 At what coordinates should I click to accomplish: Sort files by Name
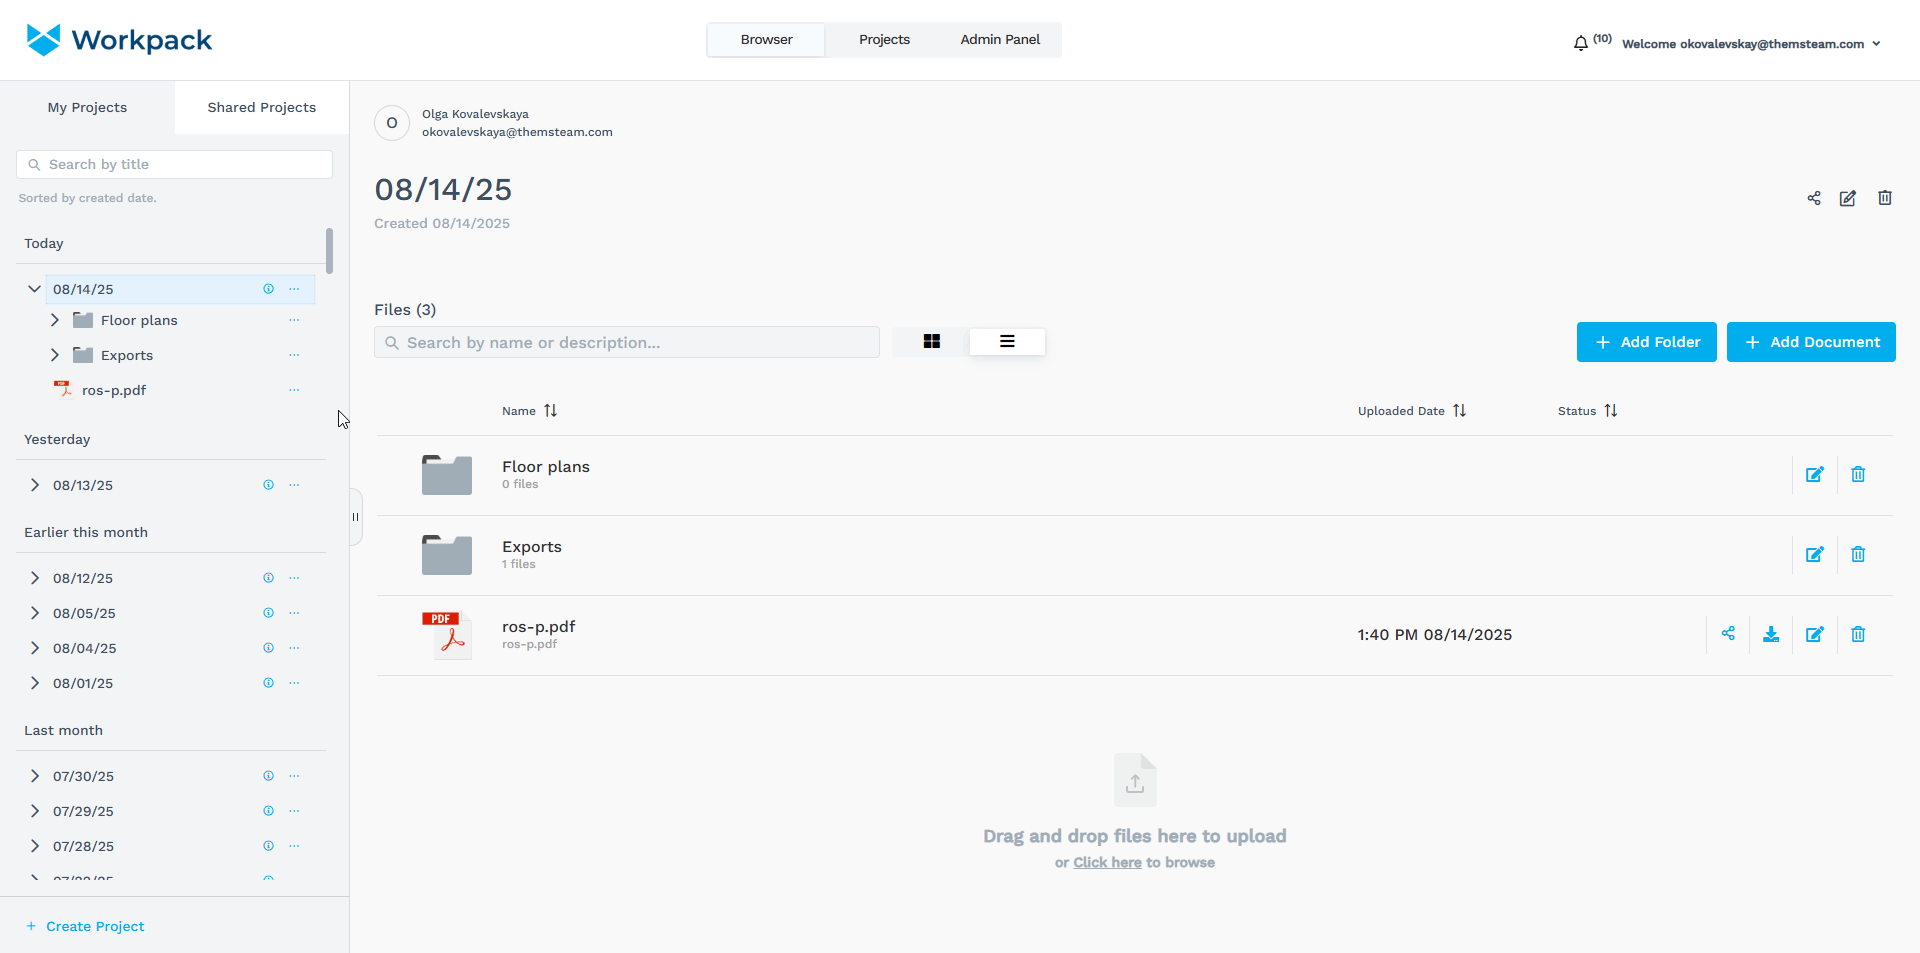click(x=550, y=411)
